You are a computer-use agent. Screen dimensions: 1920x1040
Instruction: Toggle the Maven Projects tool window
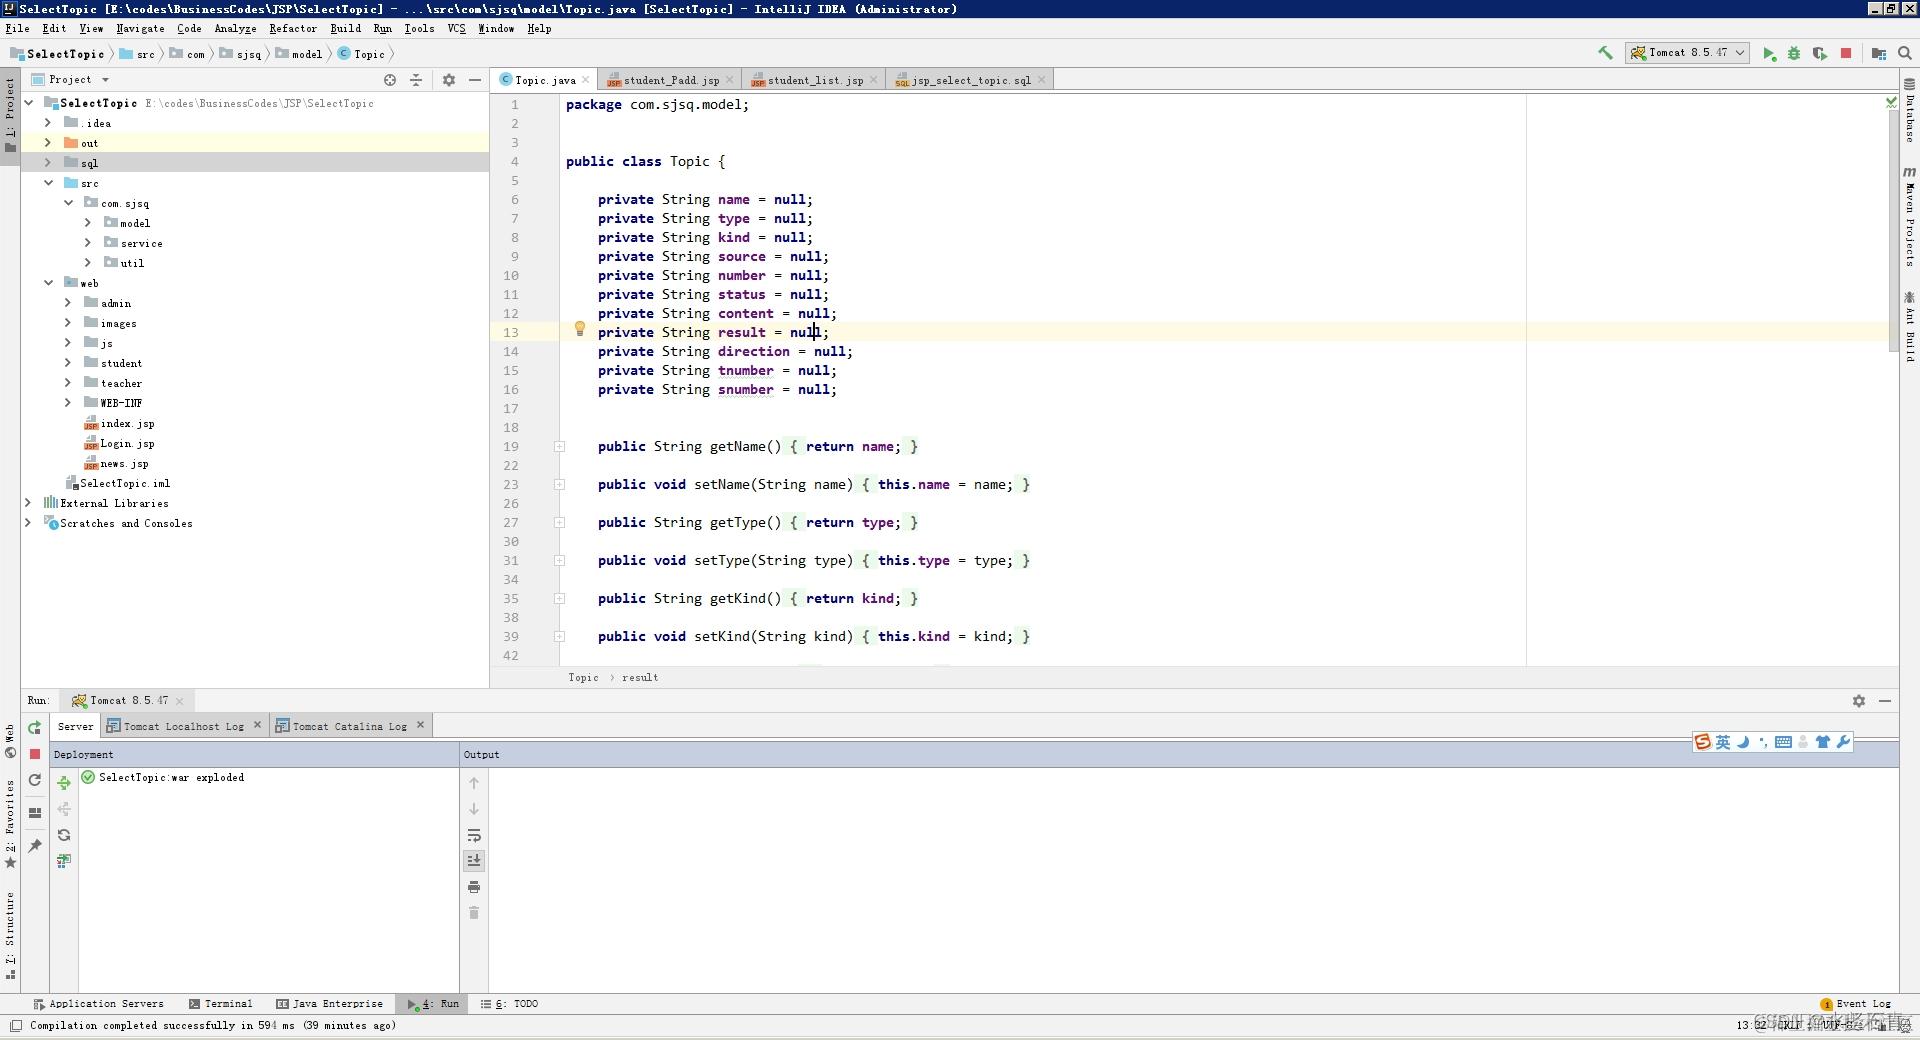pos(1909,217)
